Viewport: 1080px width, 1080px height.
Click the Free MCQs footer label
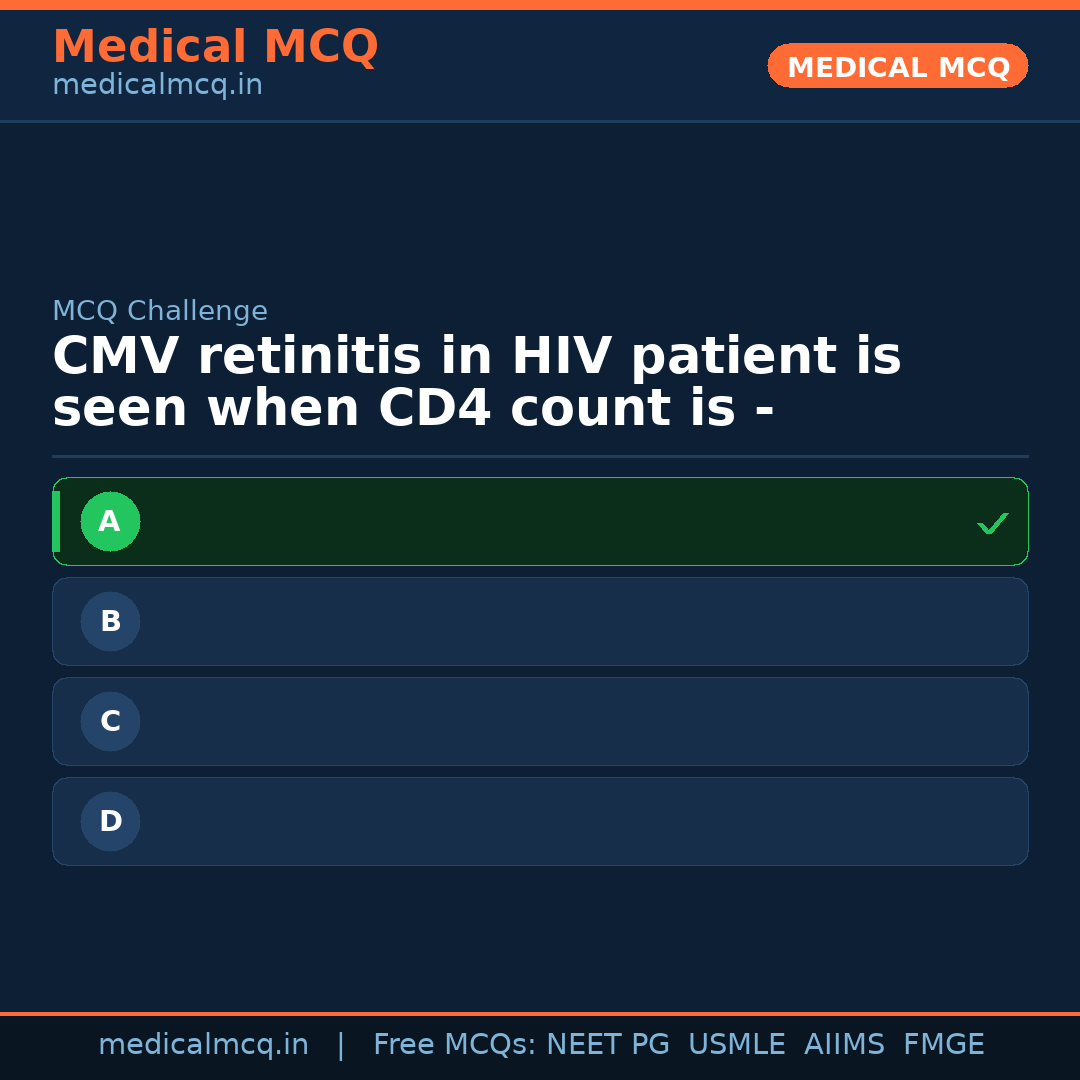click(455, 1045)
